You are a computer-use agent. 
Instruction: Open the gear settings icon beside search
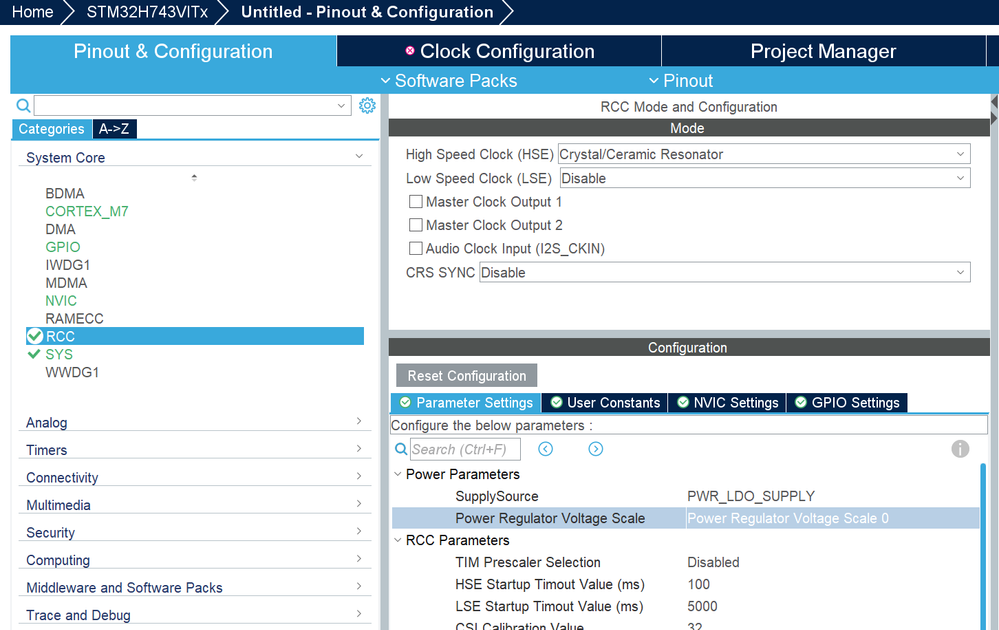(367, 105)
